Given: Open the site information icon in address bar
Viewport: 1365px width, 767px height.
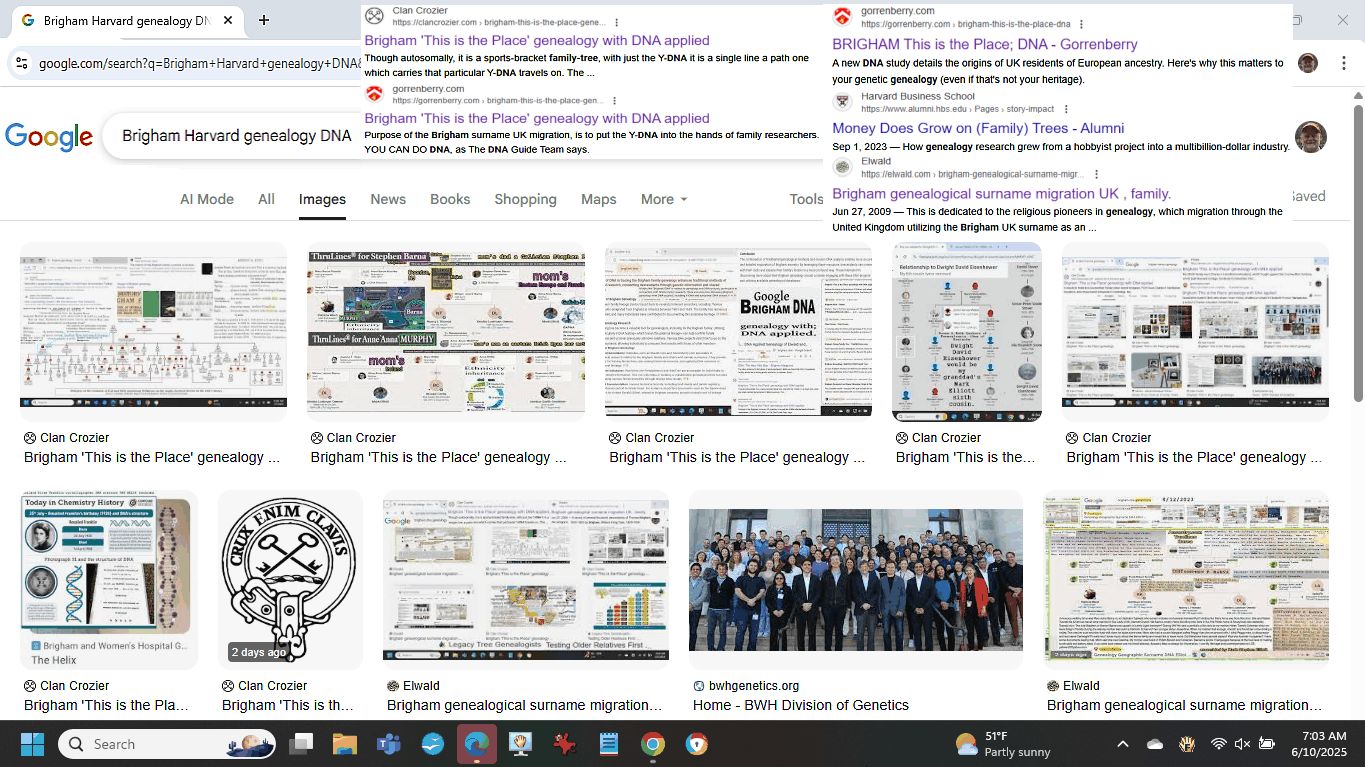Looking at the screenshot, I should (x=21, y=64).
